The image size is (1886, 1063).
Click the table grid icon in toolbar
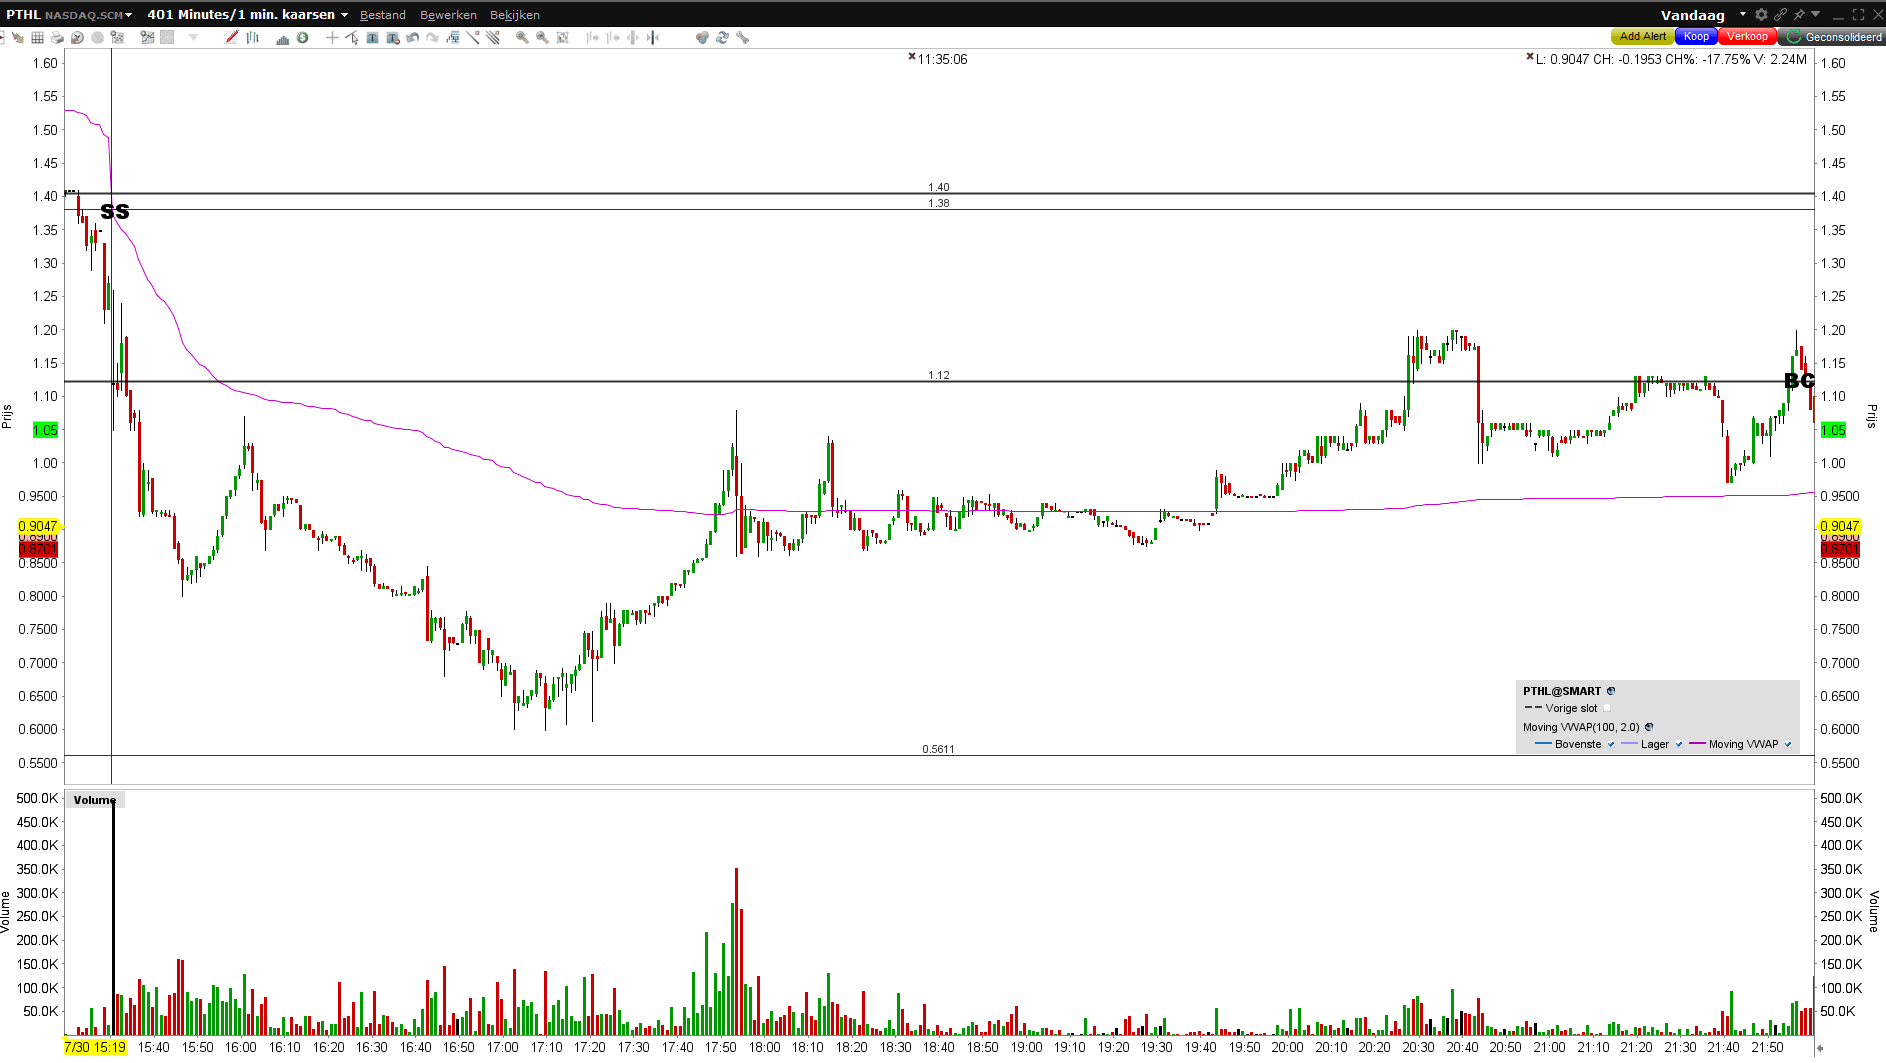point(37,37)
